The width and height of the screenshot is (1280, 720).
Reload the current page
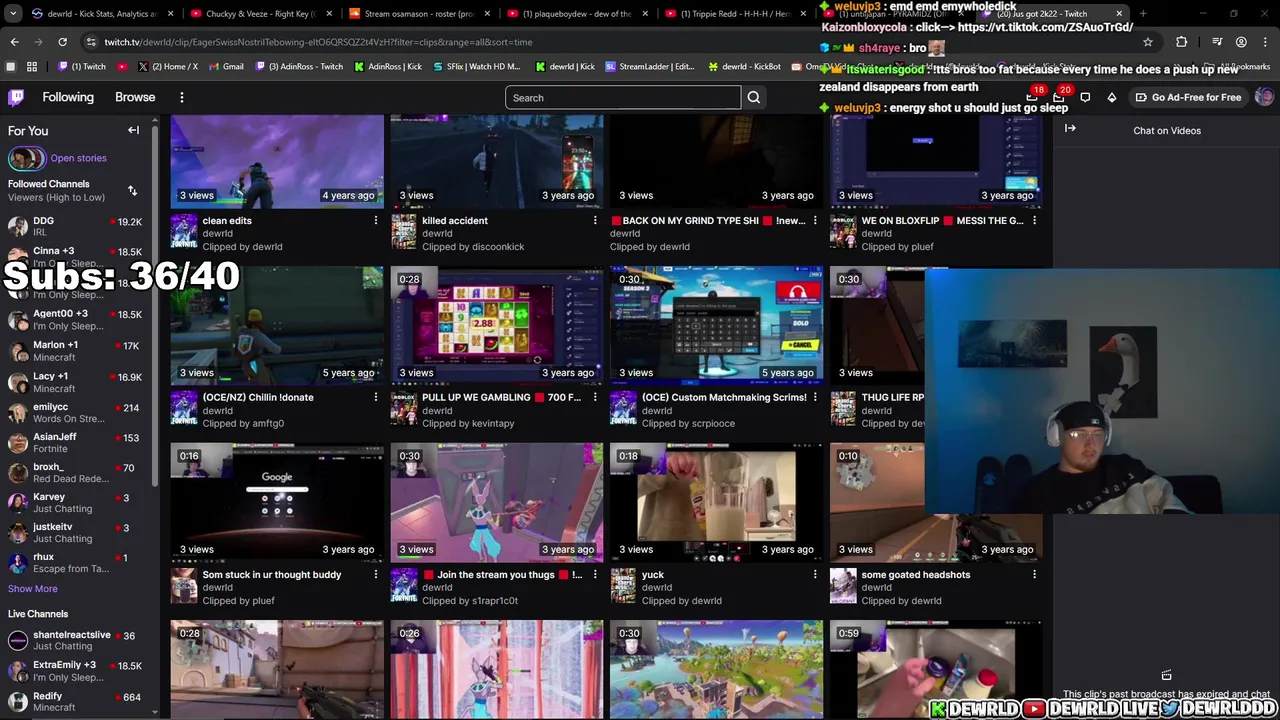62,42
